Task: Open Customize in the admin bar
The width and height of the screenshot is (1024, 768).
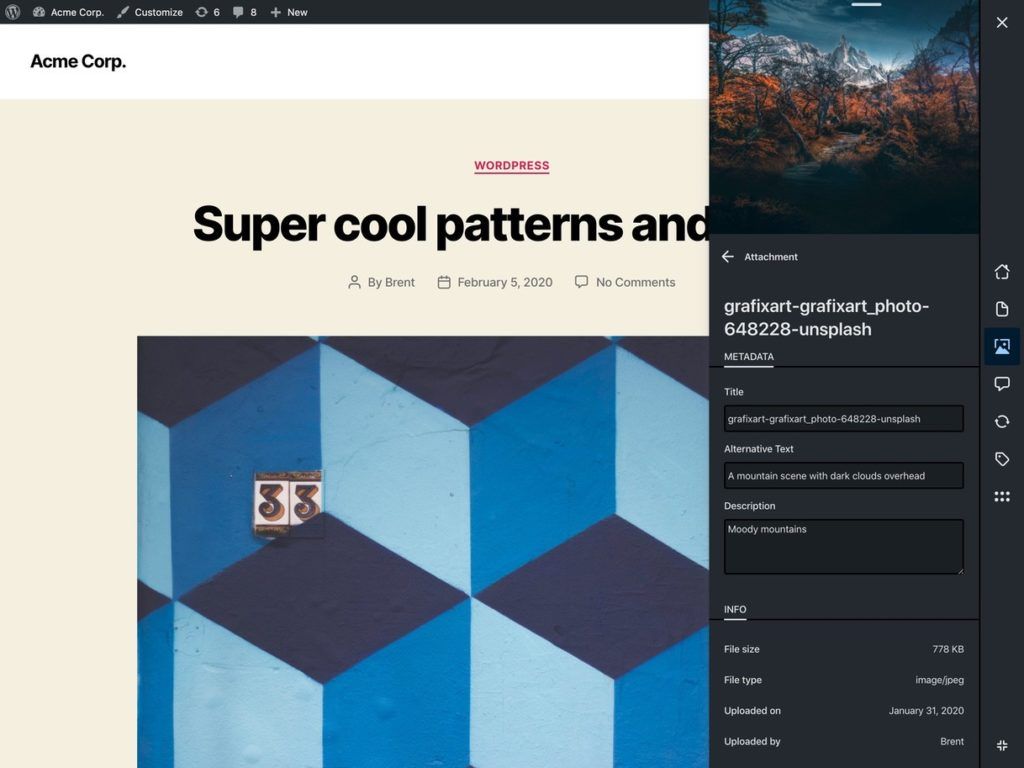Action: (150, 12)
